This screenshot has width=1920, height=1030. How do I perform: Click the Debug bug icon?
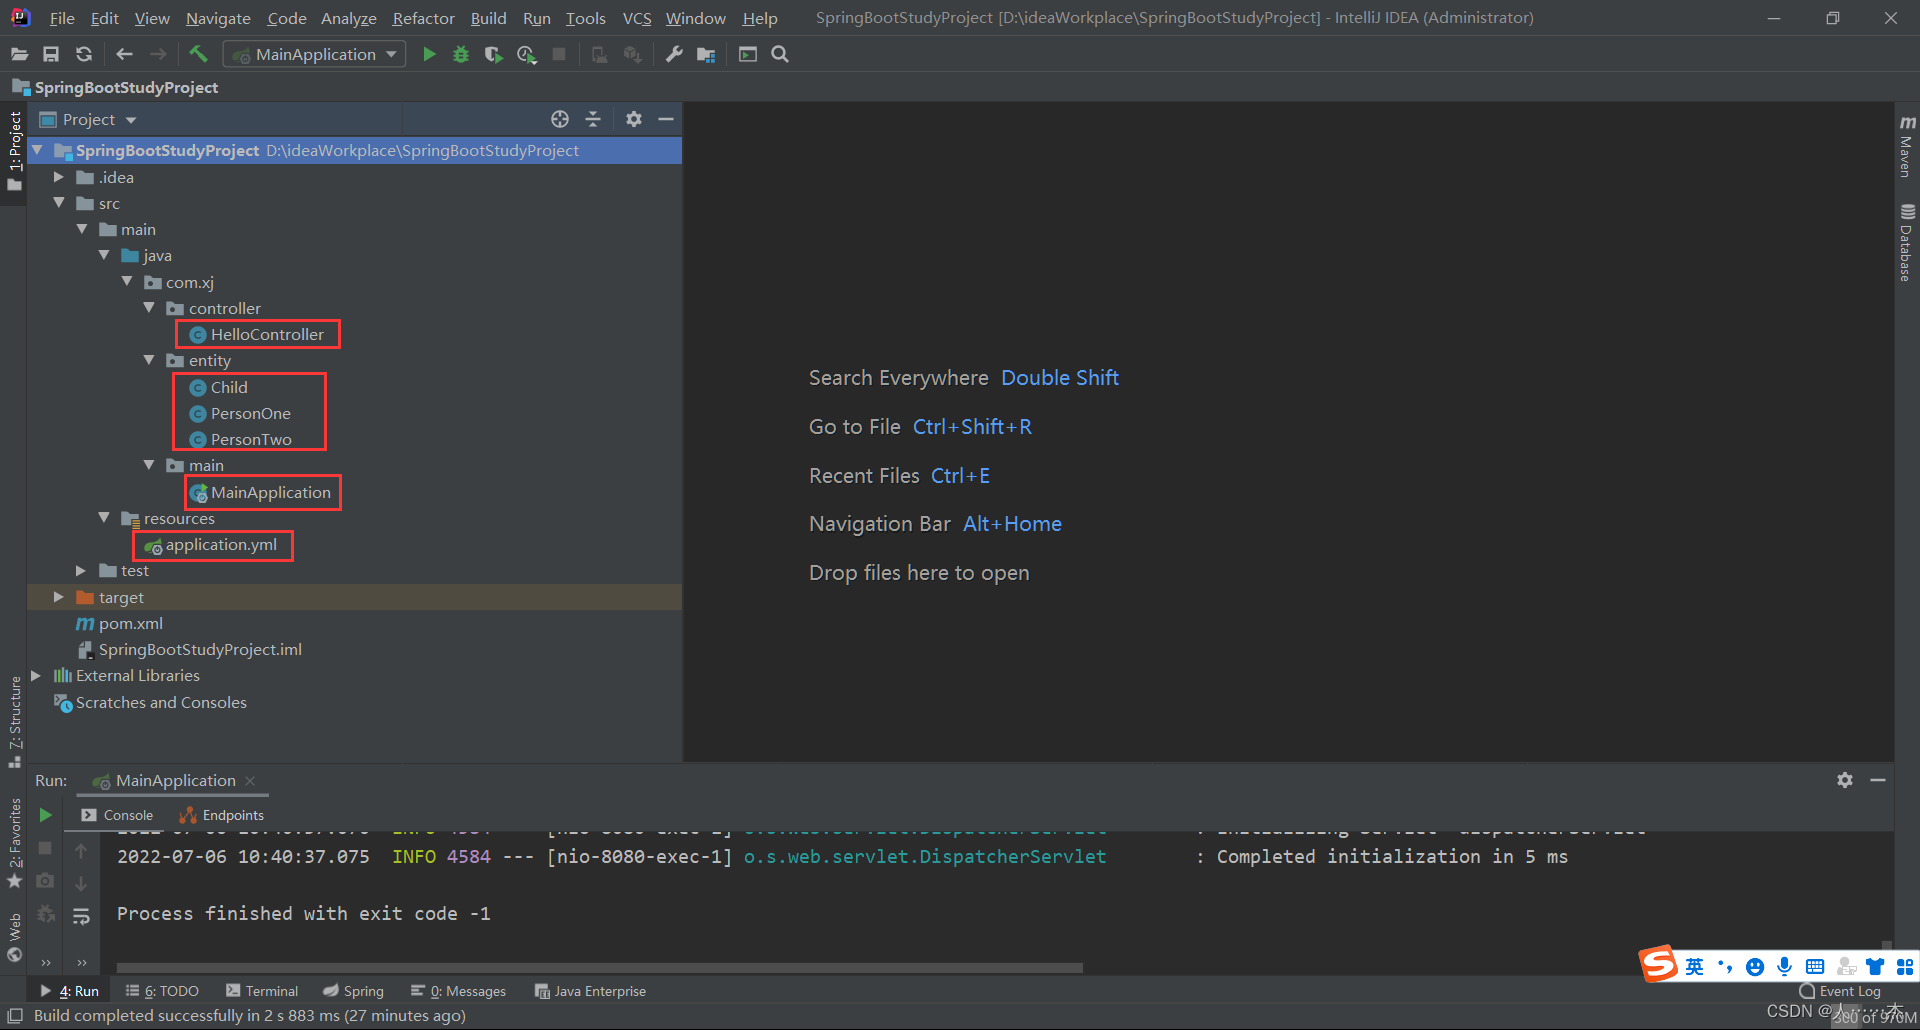461,55
